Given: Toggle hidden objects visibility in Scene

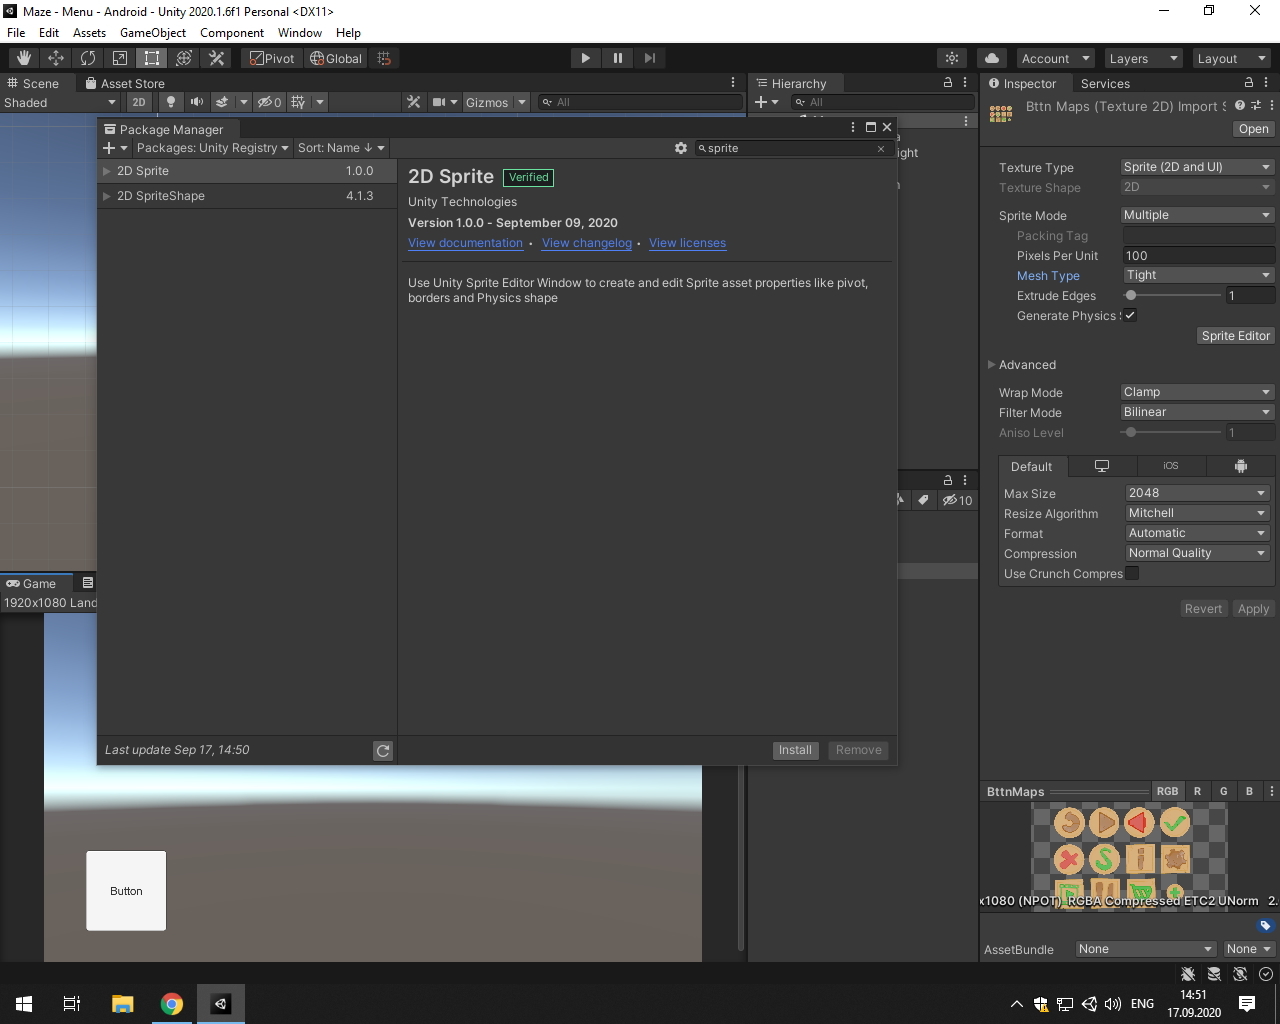Looking at the screenshot, I should (x=269, y=102).
